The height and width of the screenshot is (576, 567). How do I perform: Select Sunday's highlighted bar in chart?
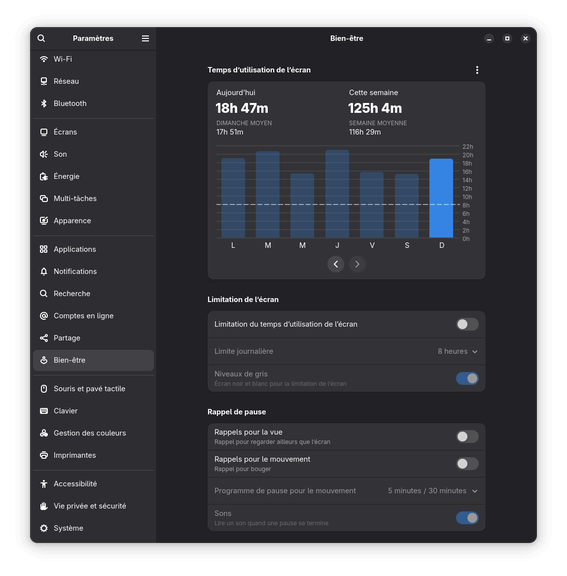(x=441, y=198)
